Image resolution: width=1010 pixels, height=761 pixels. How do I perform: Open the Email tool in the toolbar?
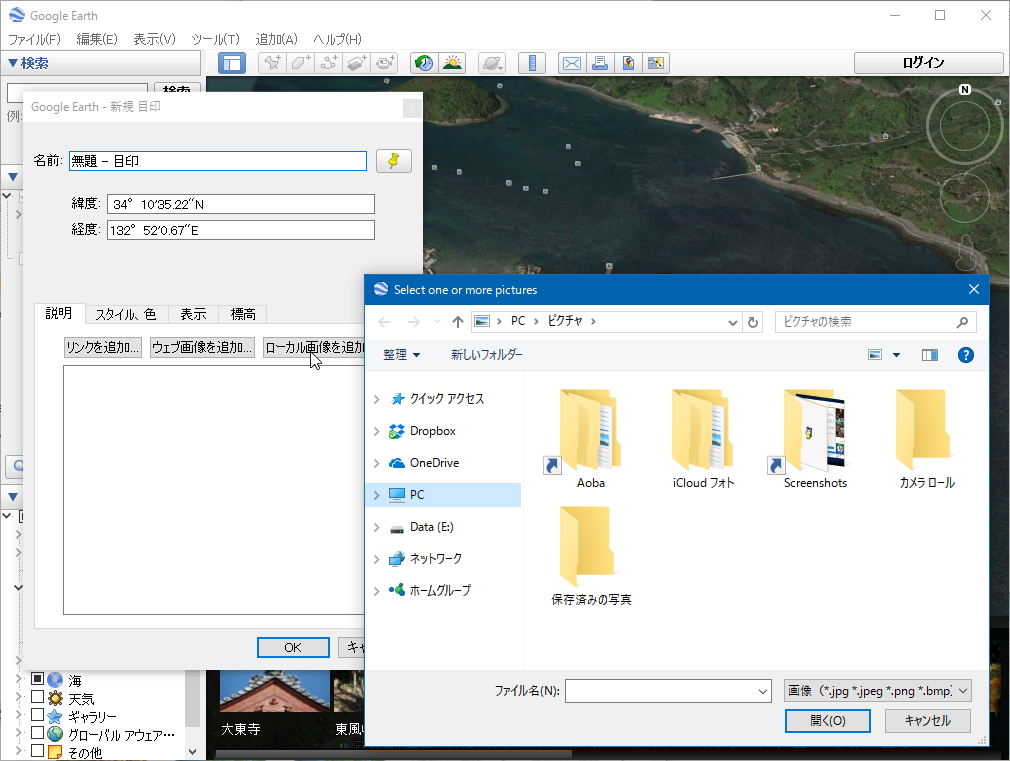(573, 62)
